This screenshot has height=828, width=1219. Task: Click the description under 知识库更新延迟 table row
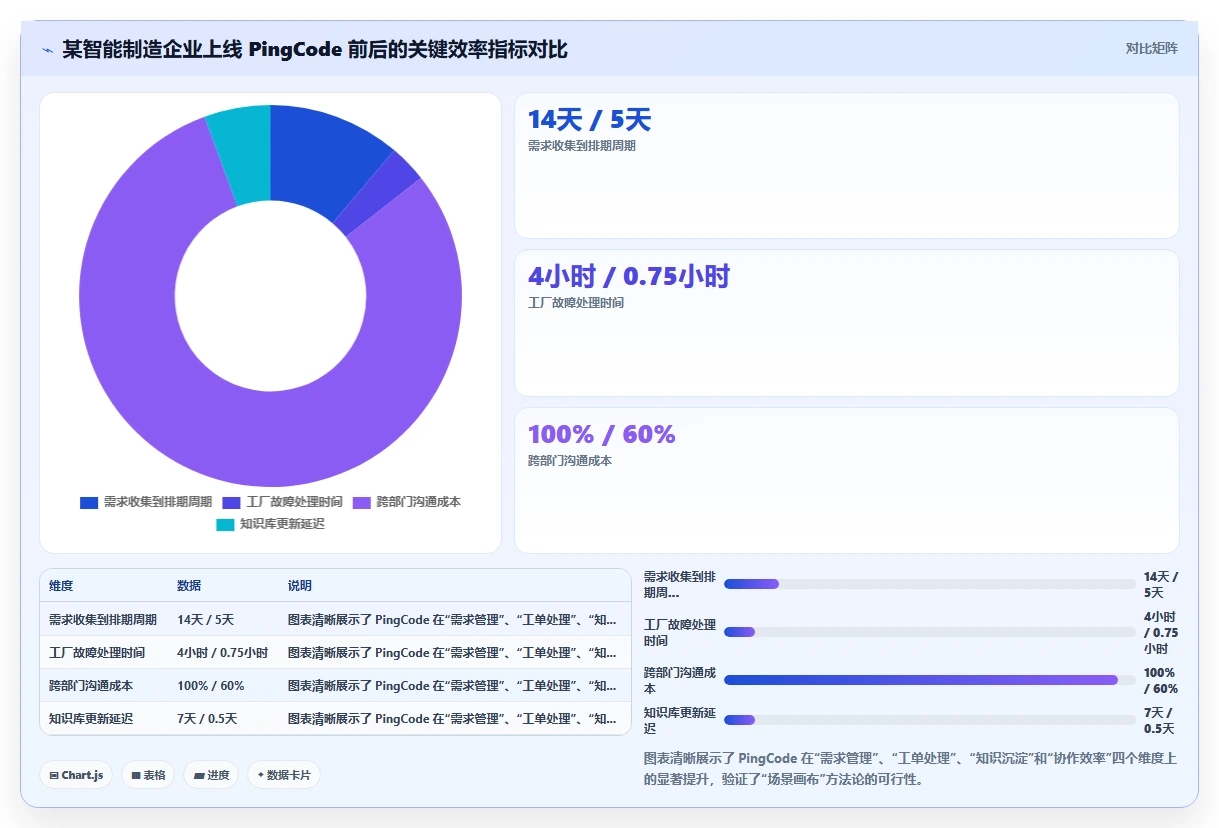click(x=452, y=718)
